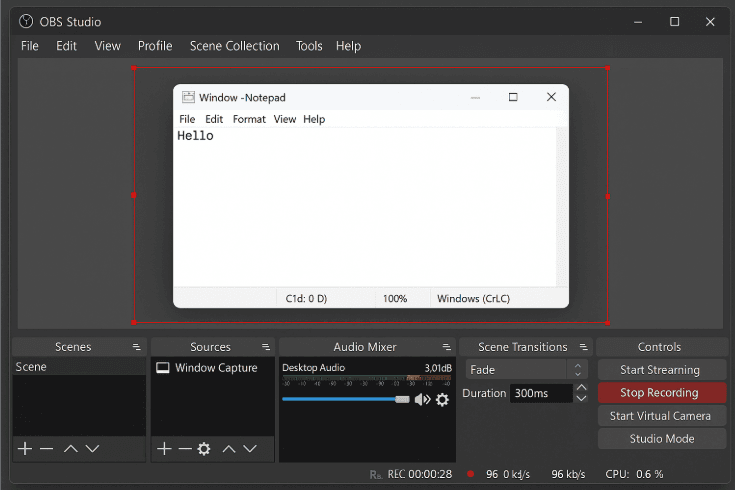Click Notepad vertical scrollbar
Screen dimensions: 735x490
click(x=562, y=206)
